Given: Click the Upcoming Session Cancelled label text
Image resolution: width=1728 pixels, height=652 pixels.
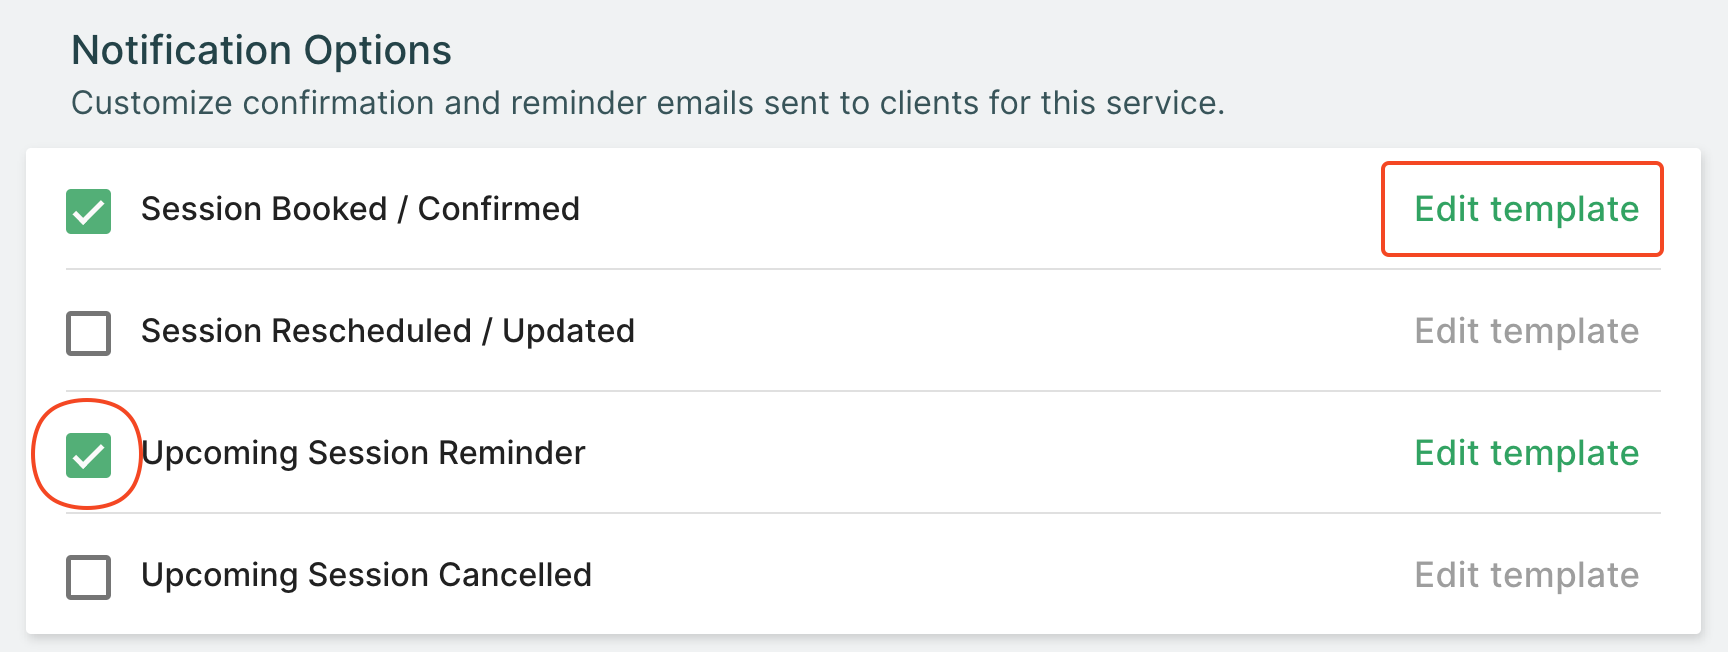Looking at the screenshot, I should [x=366, y=575].
